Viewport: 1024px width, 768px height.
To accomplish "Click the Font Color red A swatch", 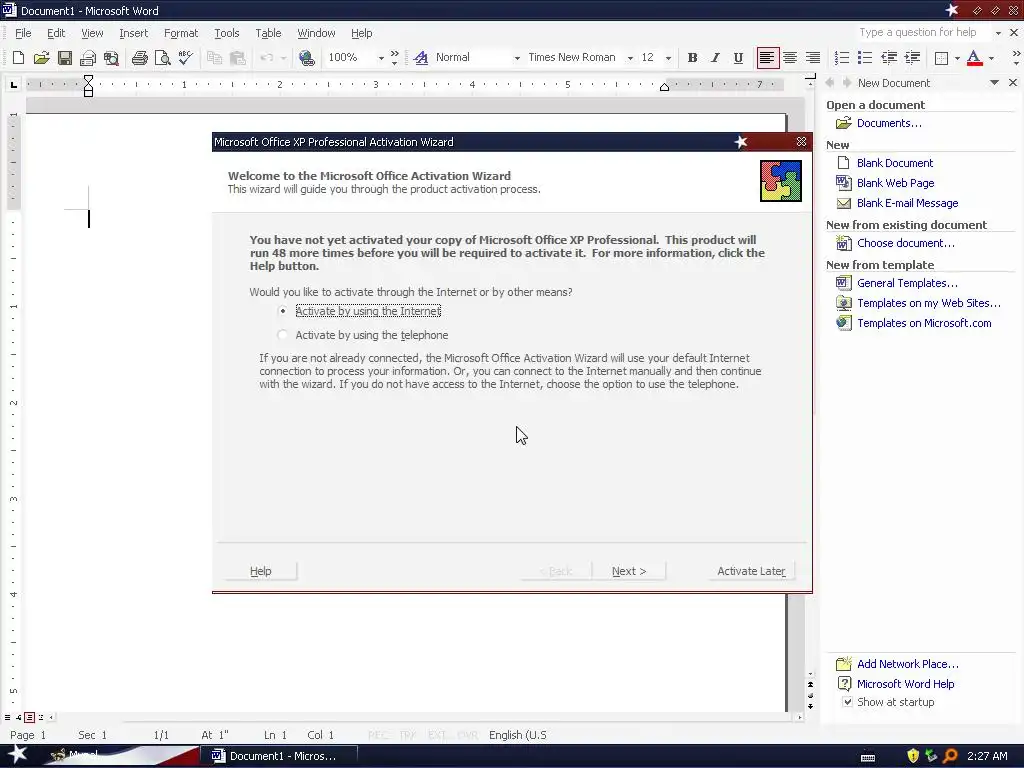I will coord(974,57).
